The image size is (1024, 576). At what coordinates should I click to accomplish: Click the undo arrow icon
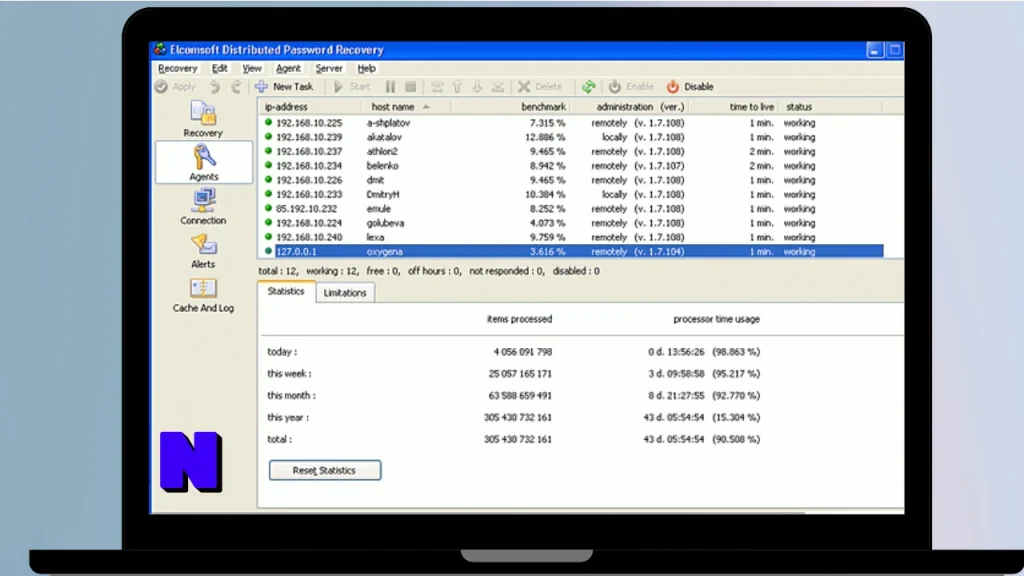pos(215,86)
